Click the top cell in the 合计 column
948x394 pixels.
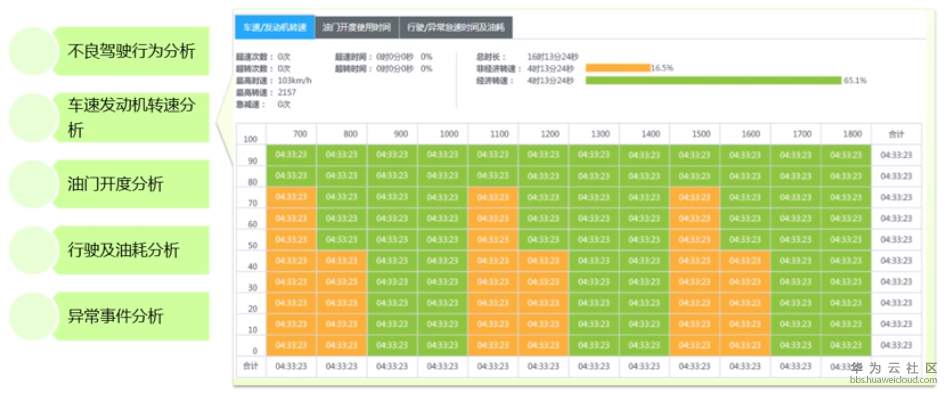[x=897, y=155]
